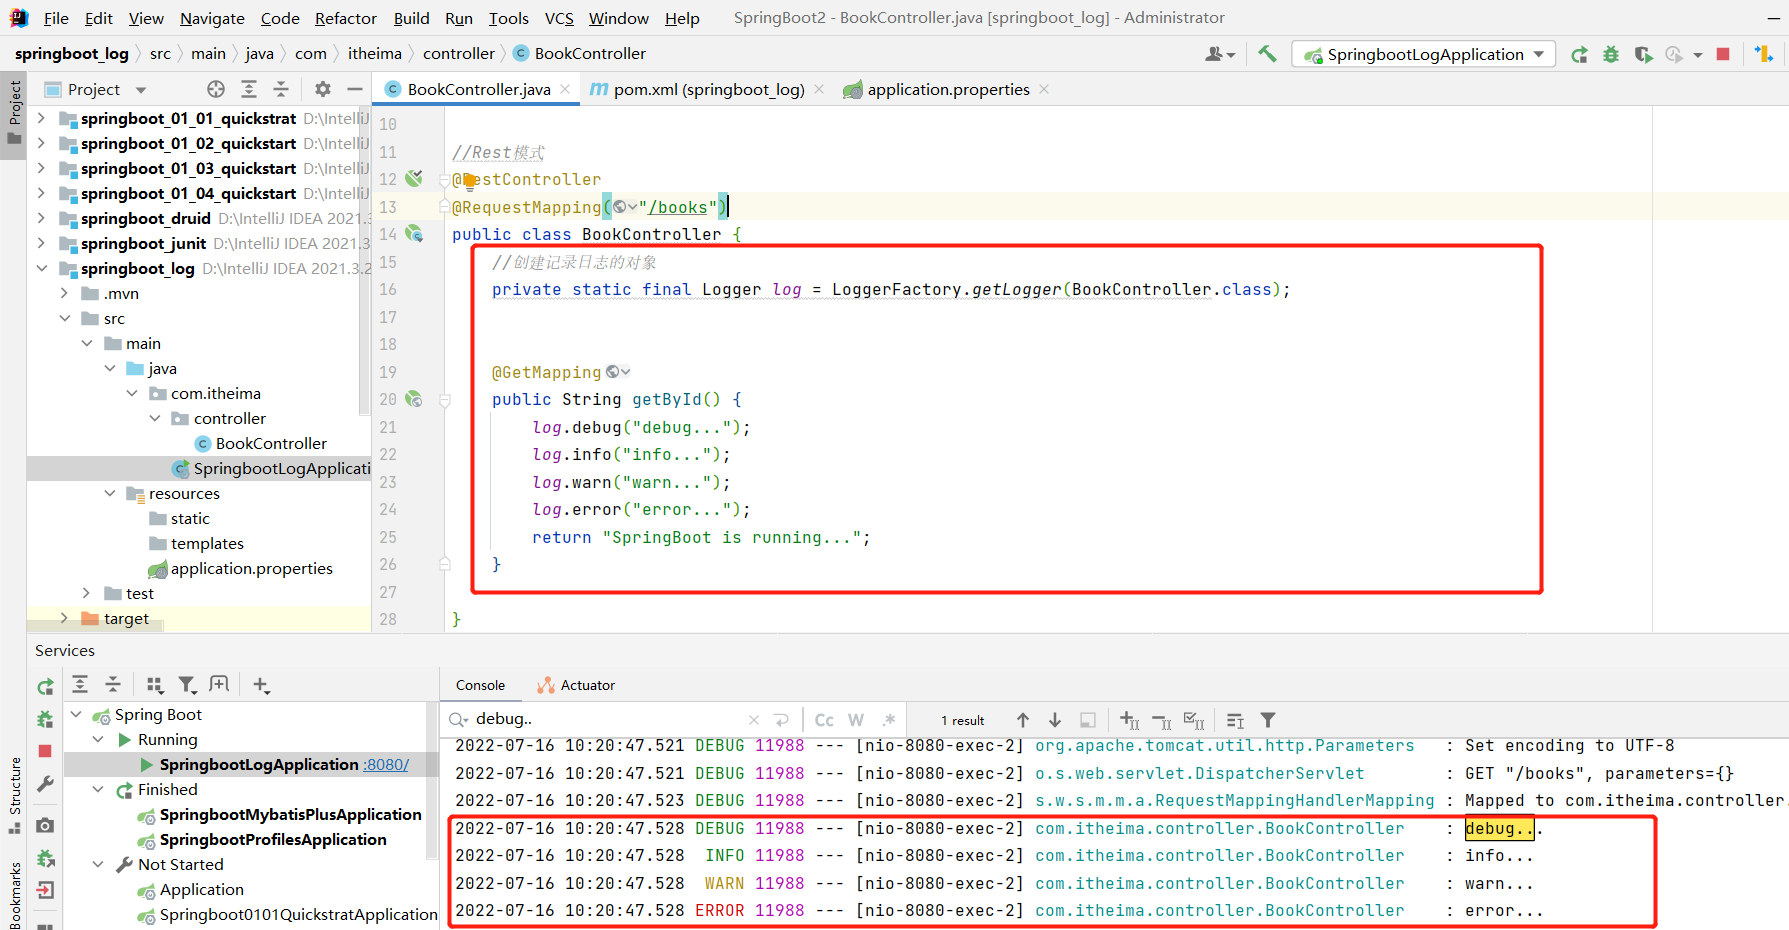Viewport: 1789px width, 930px height.
Task: Open the Services filter funnel icon
Action: click(x=187, y=684)
